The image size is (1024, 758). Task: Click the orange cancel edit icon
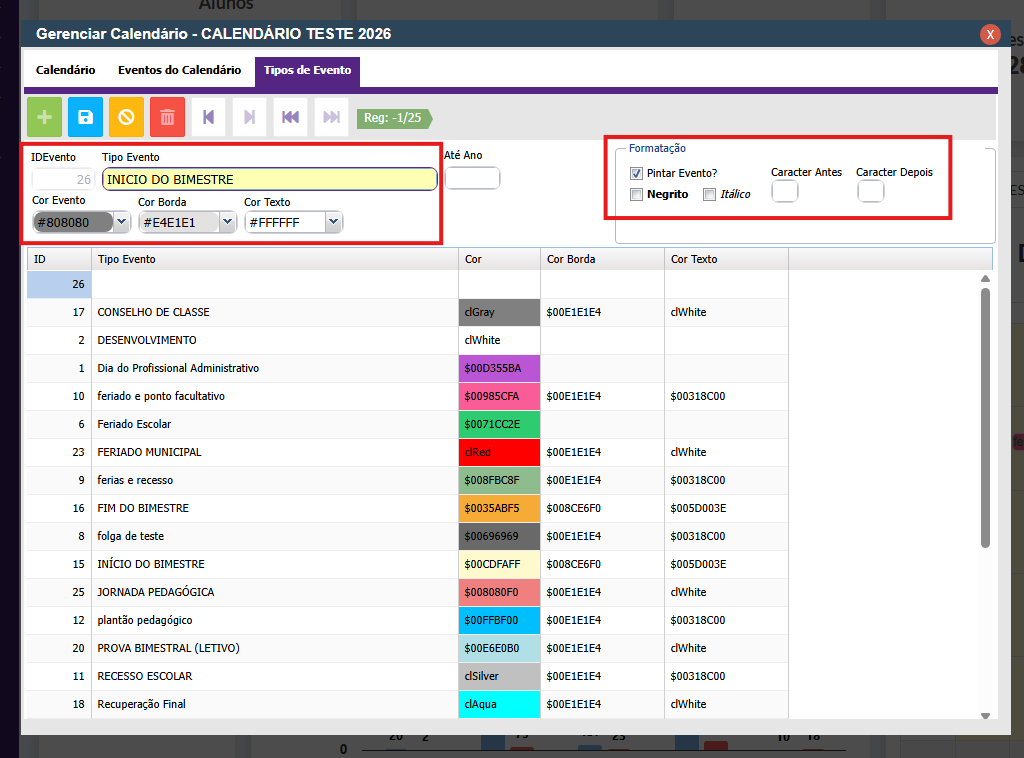tap(126, 117)
